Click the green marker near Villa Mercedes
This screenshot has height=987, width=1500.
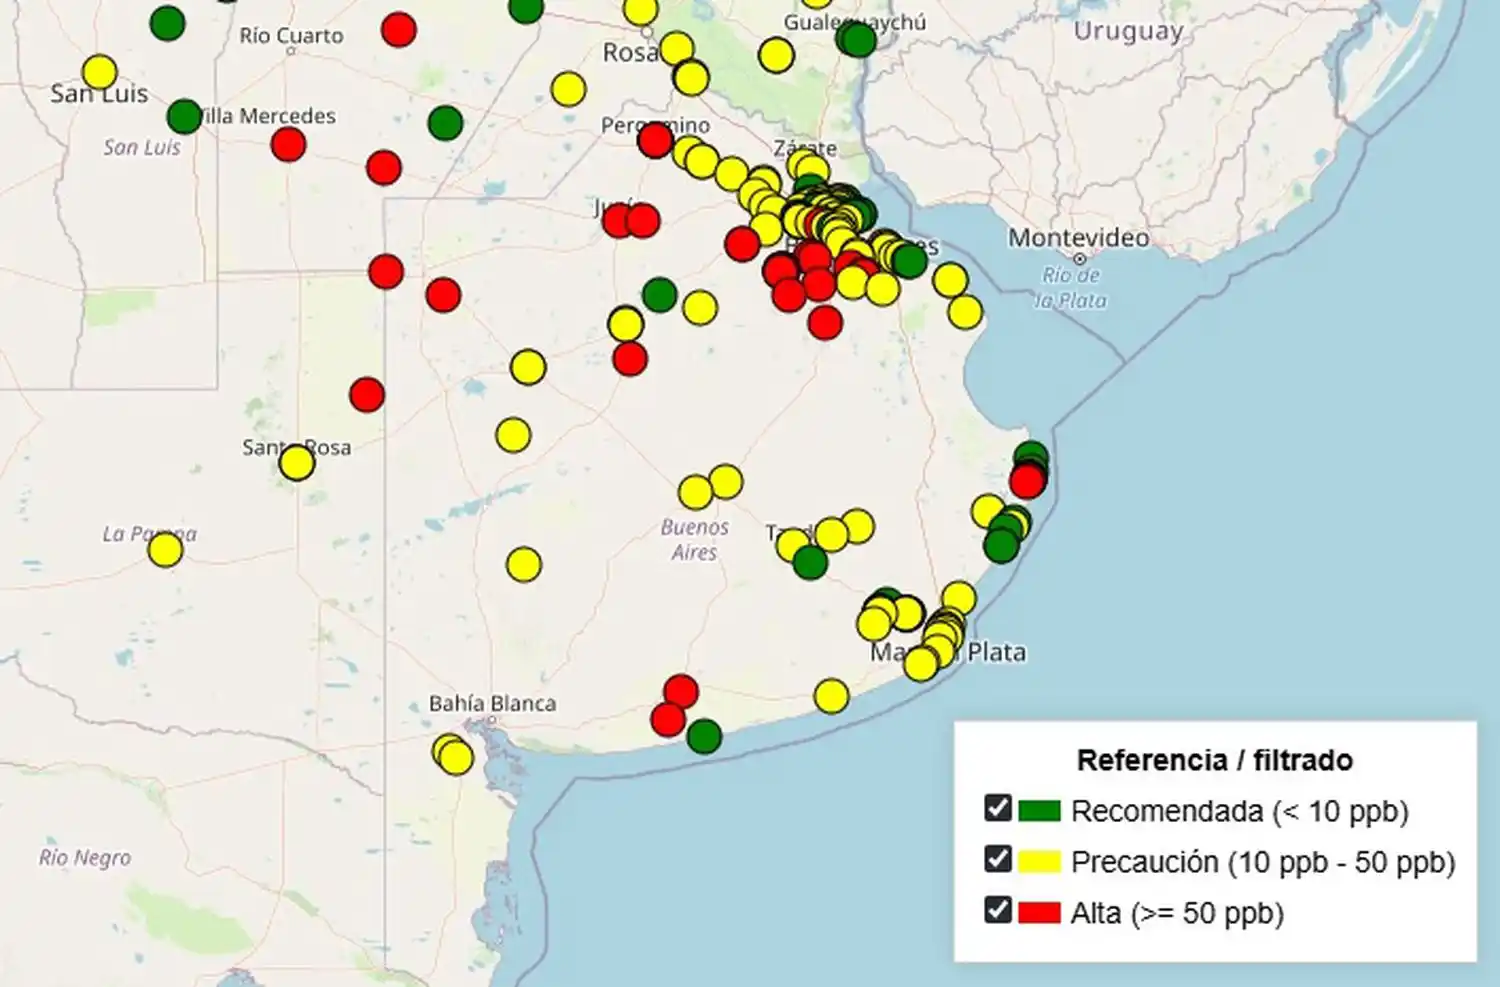point(186,118)
